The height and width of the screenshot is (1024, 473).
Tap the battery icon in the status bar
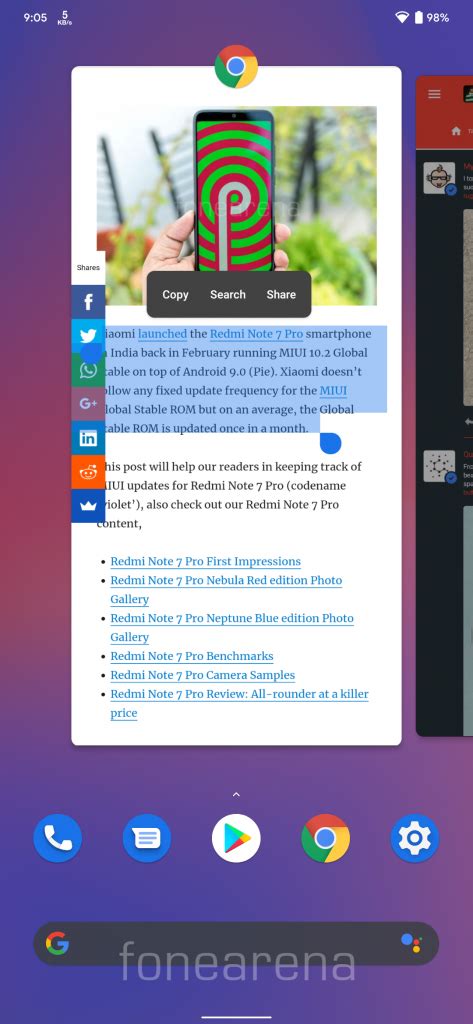419,18
